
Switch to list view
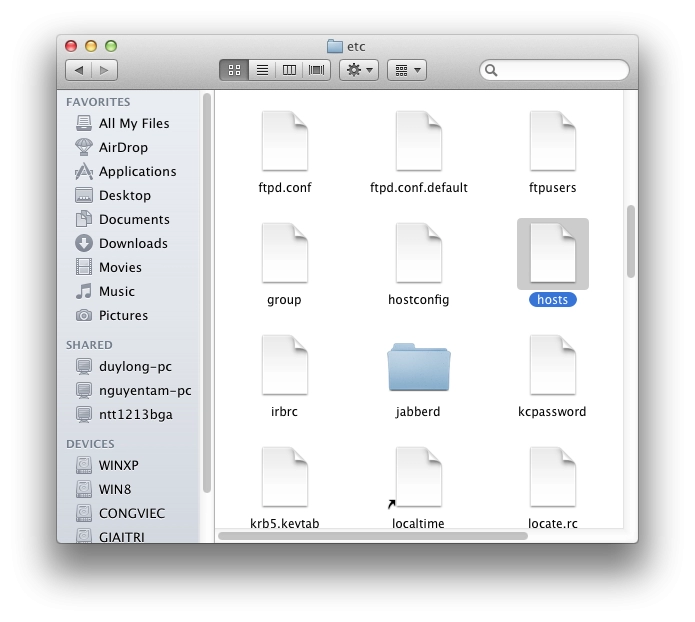[262, 70]
